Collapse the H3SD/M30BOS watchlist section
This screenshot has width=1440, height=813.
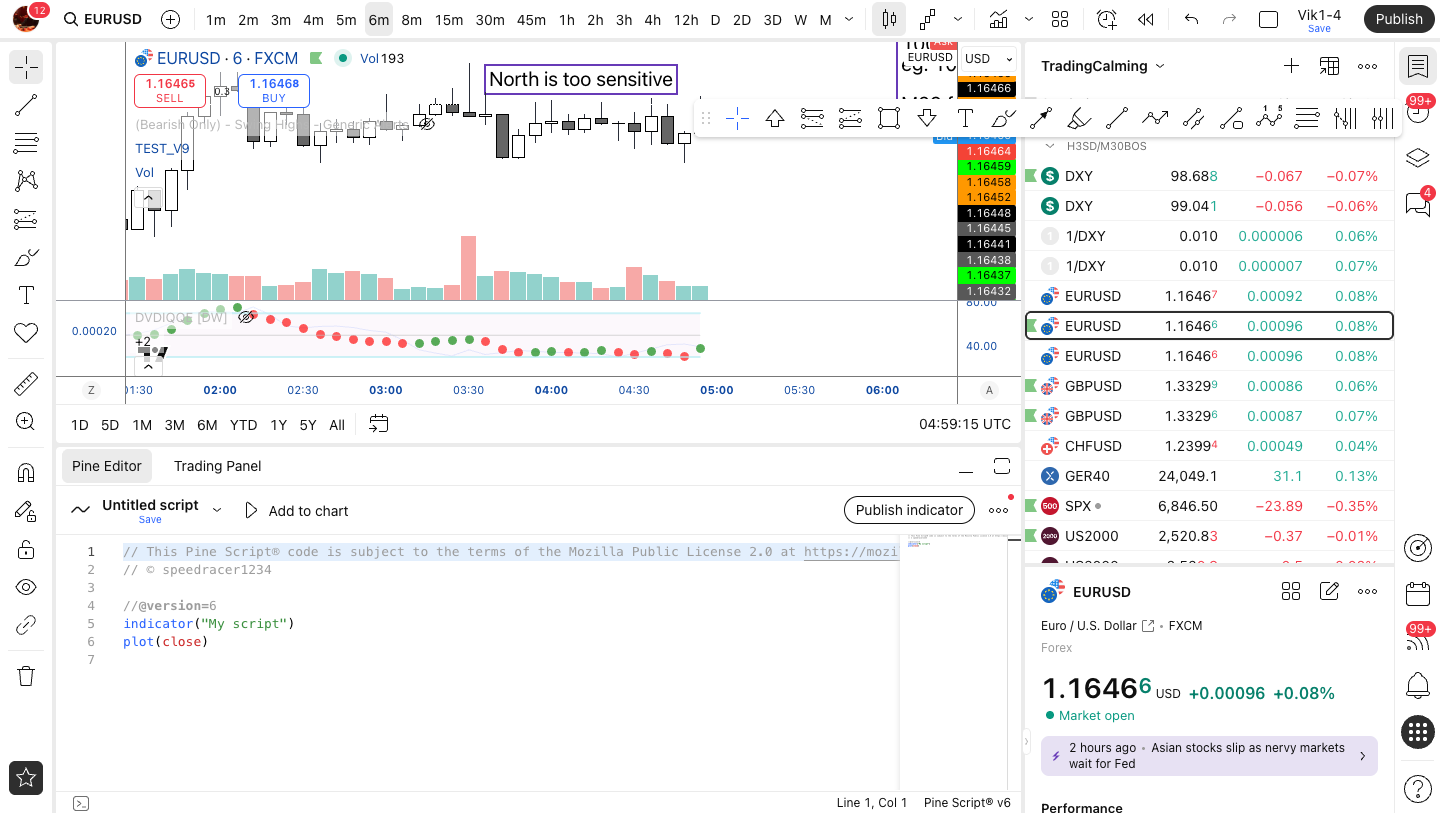pos(1050,146)
